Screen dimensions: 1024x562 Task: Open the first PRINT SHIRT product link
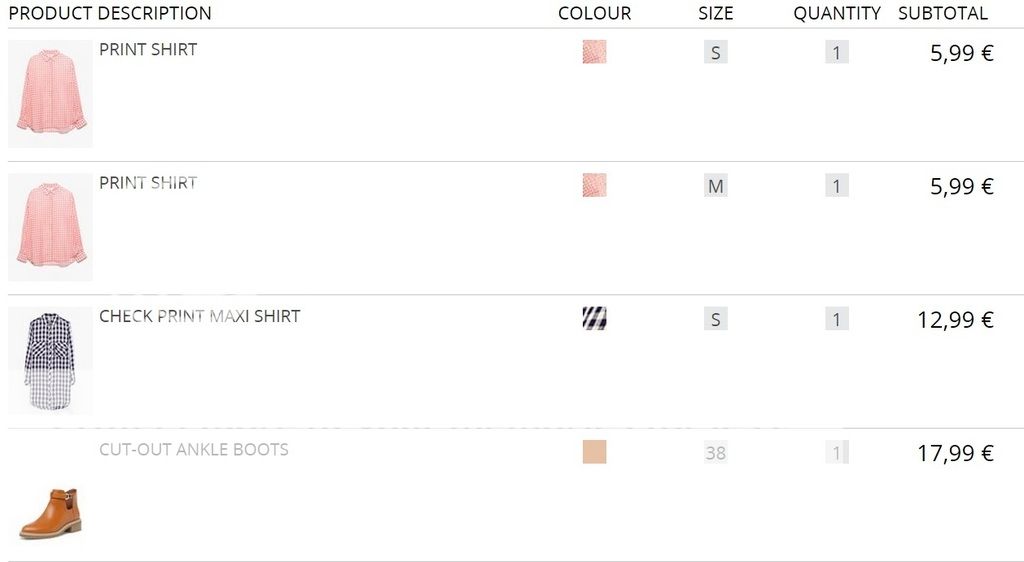(x=148, y=50)
